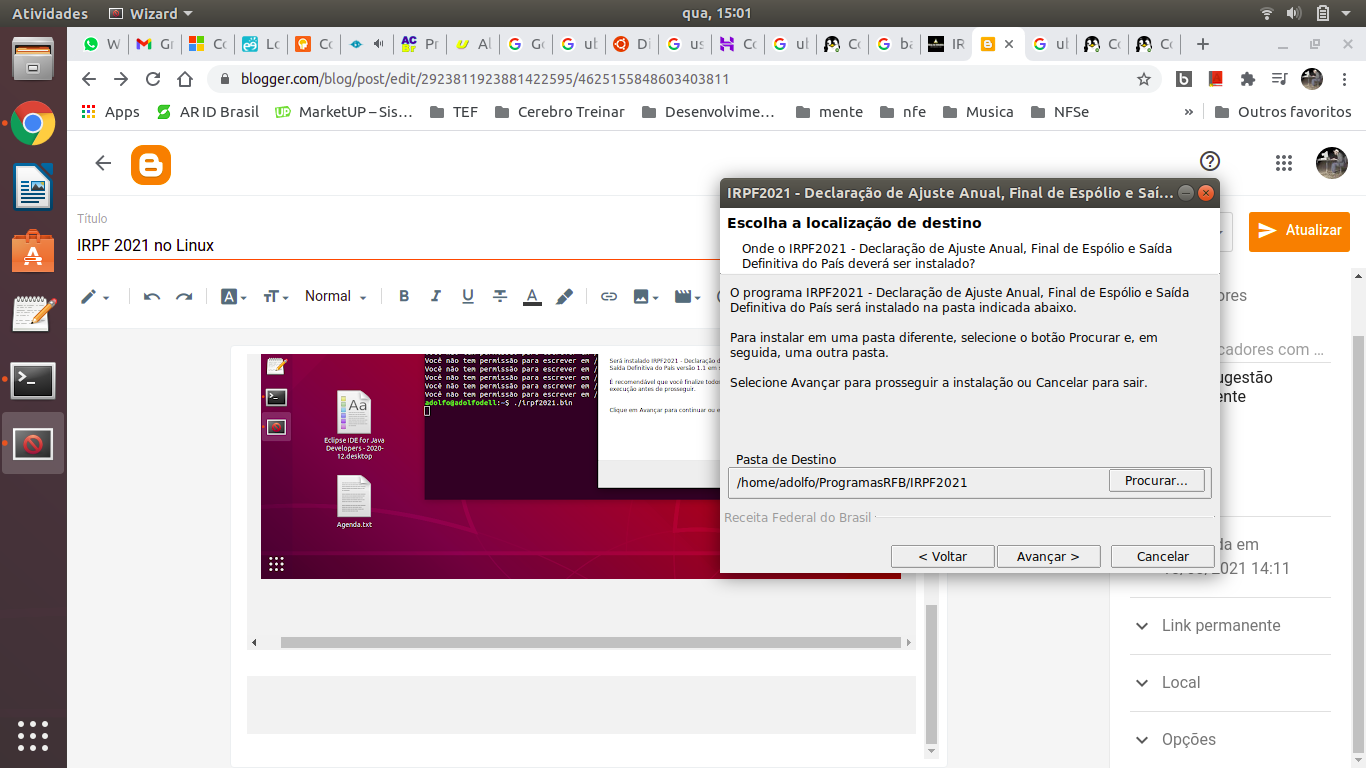Image resolution: width=1366 pixels, height=768 pixels.
Task: Open the Outros favoritos folder
Action: click(x=1283, y=112)
